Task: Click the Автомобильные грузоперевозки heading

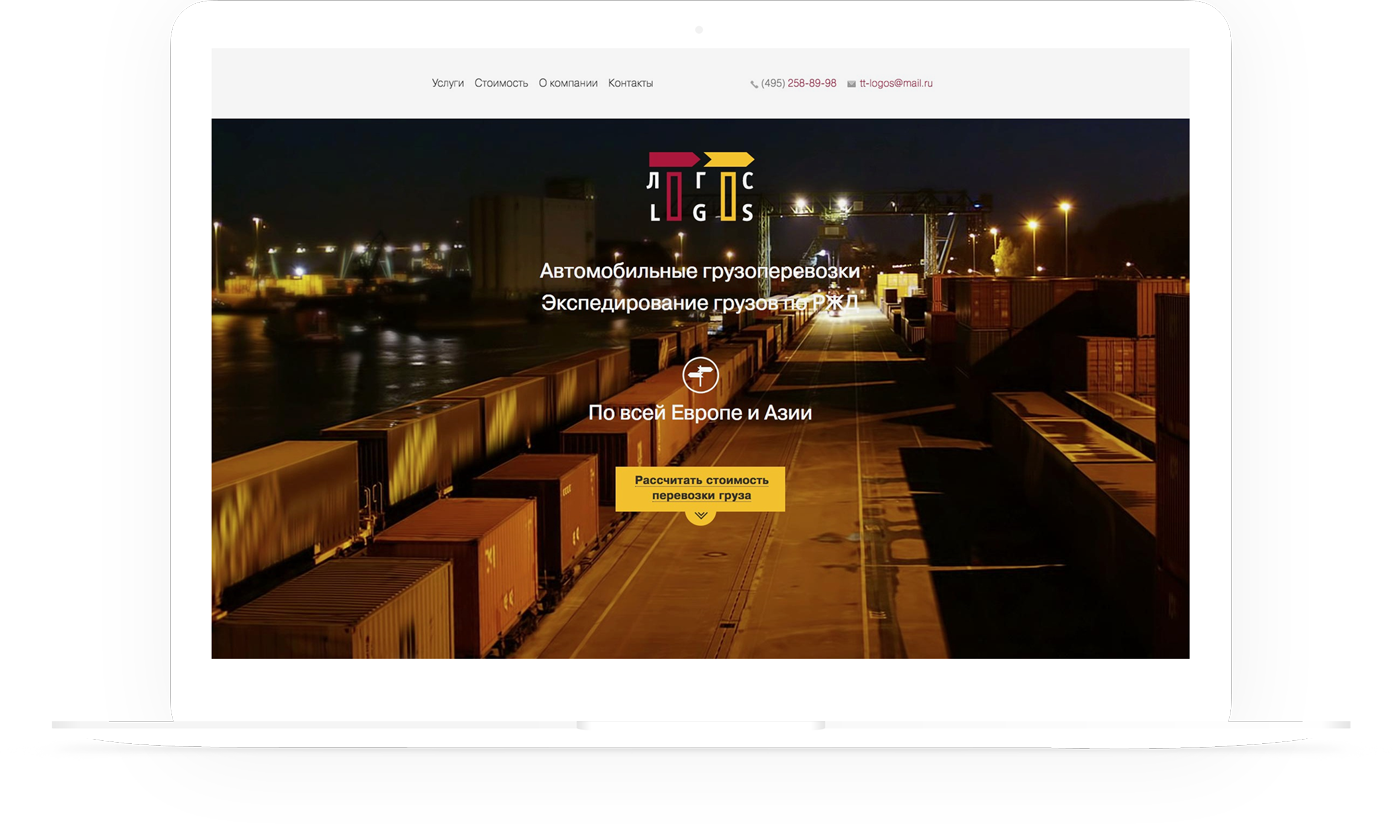Action: point(700,271)
